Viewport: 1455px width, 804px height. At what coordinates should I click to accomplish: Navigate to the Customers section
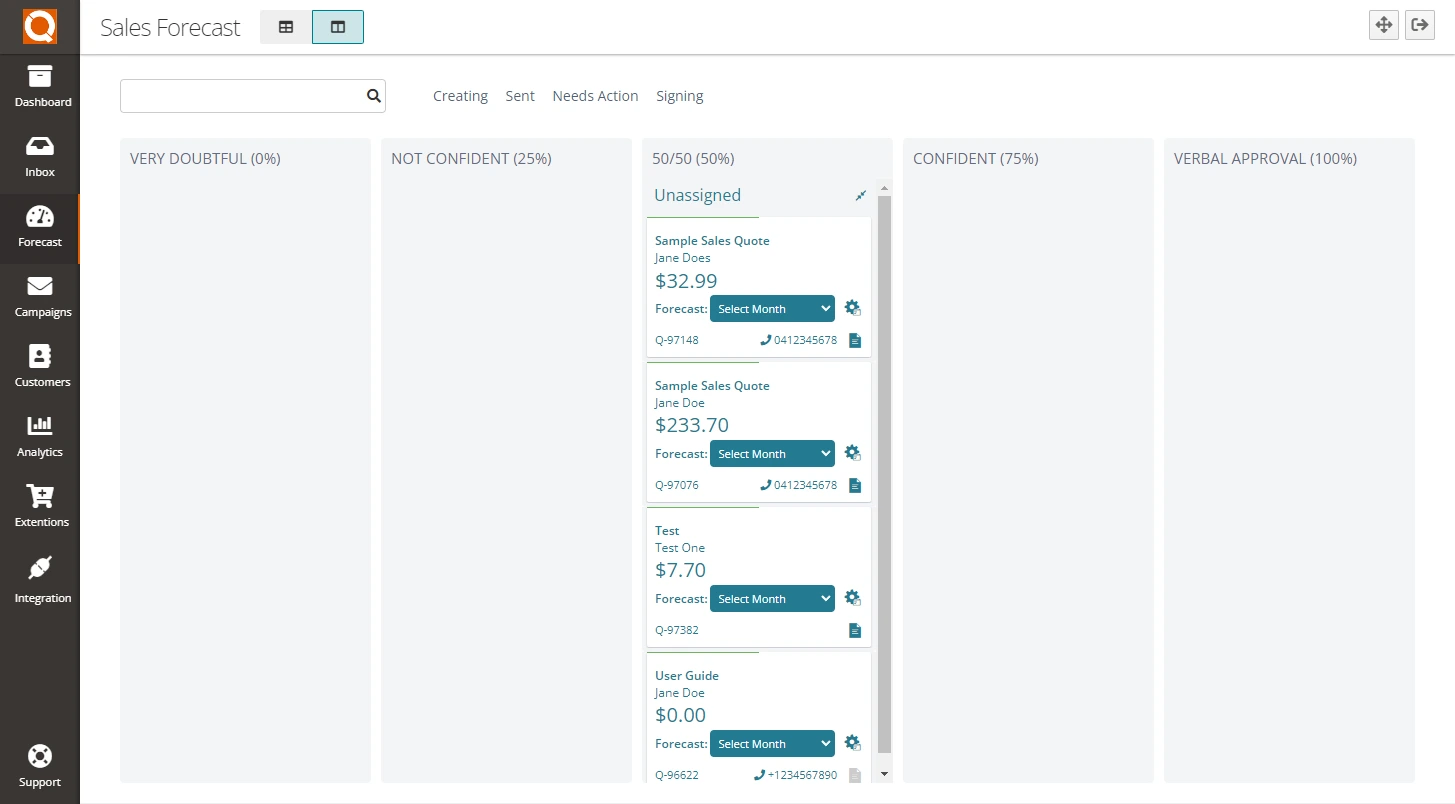click(40, 365)
